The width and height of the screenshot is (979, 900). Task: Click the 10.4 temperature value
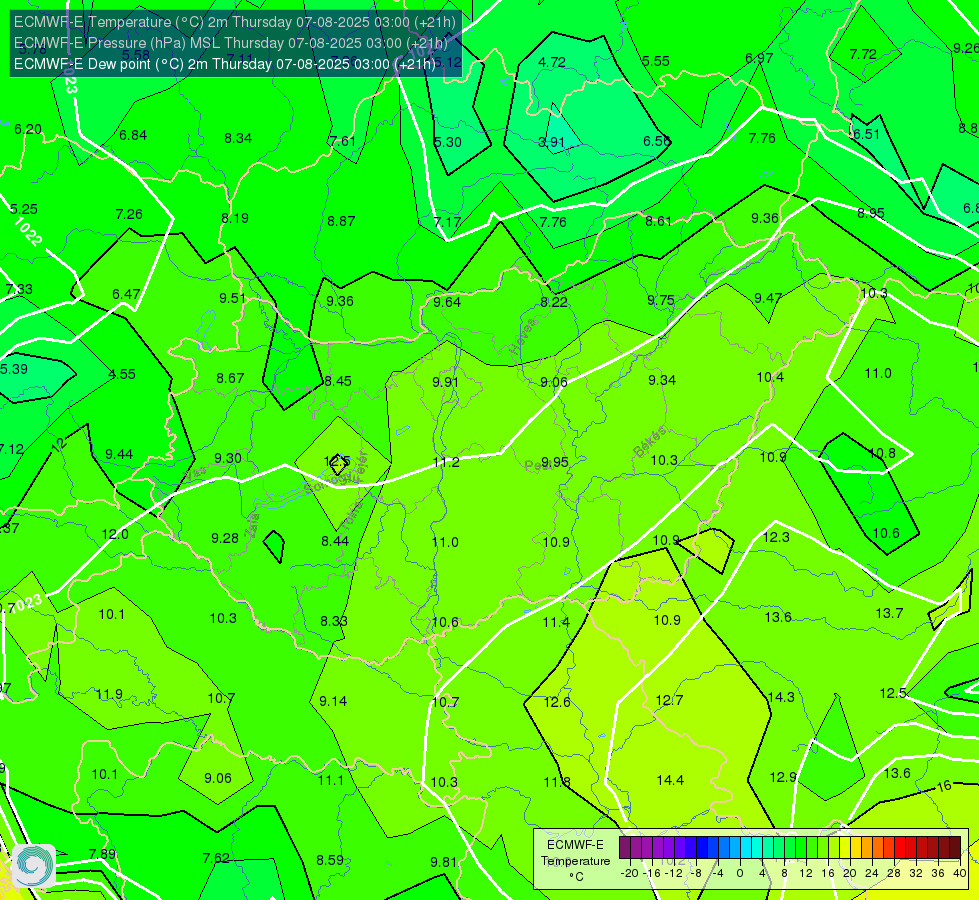click(x=770, y=377)
